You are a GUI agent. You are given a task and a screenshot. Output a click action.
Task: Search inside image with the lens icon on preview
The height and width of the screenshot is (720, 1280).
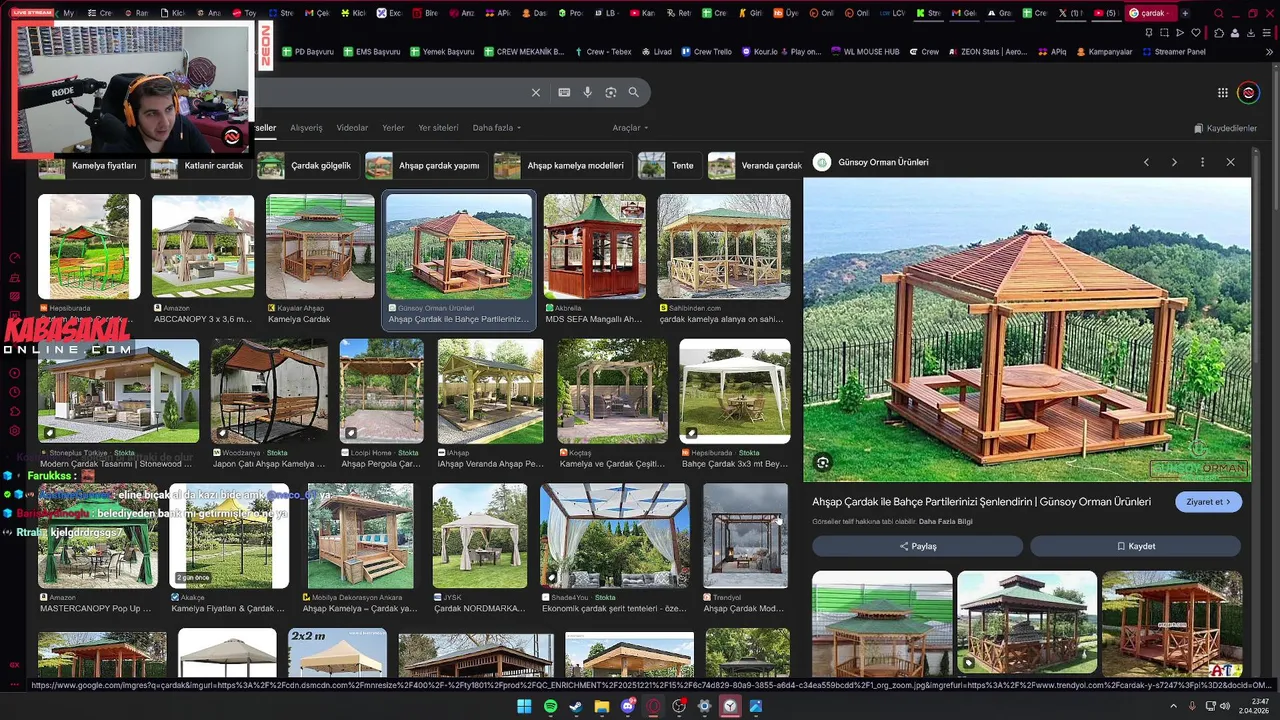click(822, 462)
